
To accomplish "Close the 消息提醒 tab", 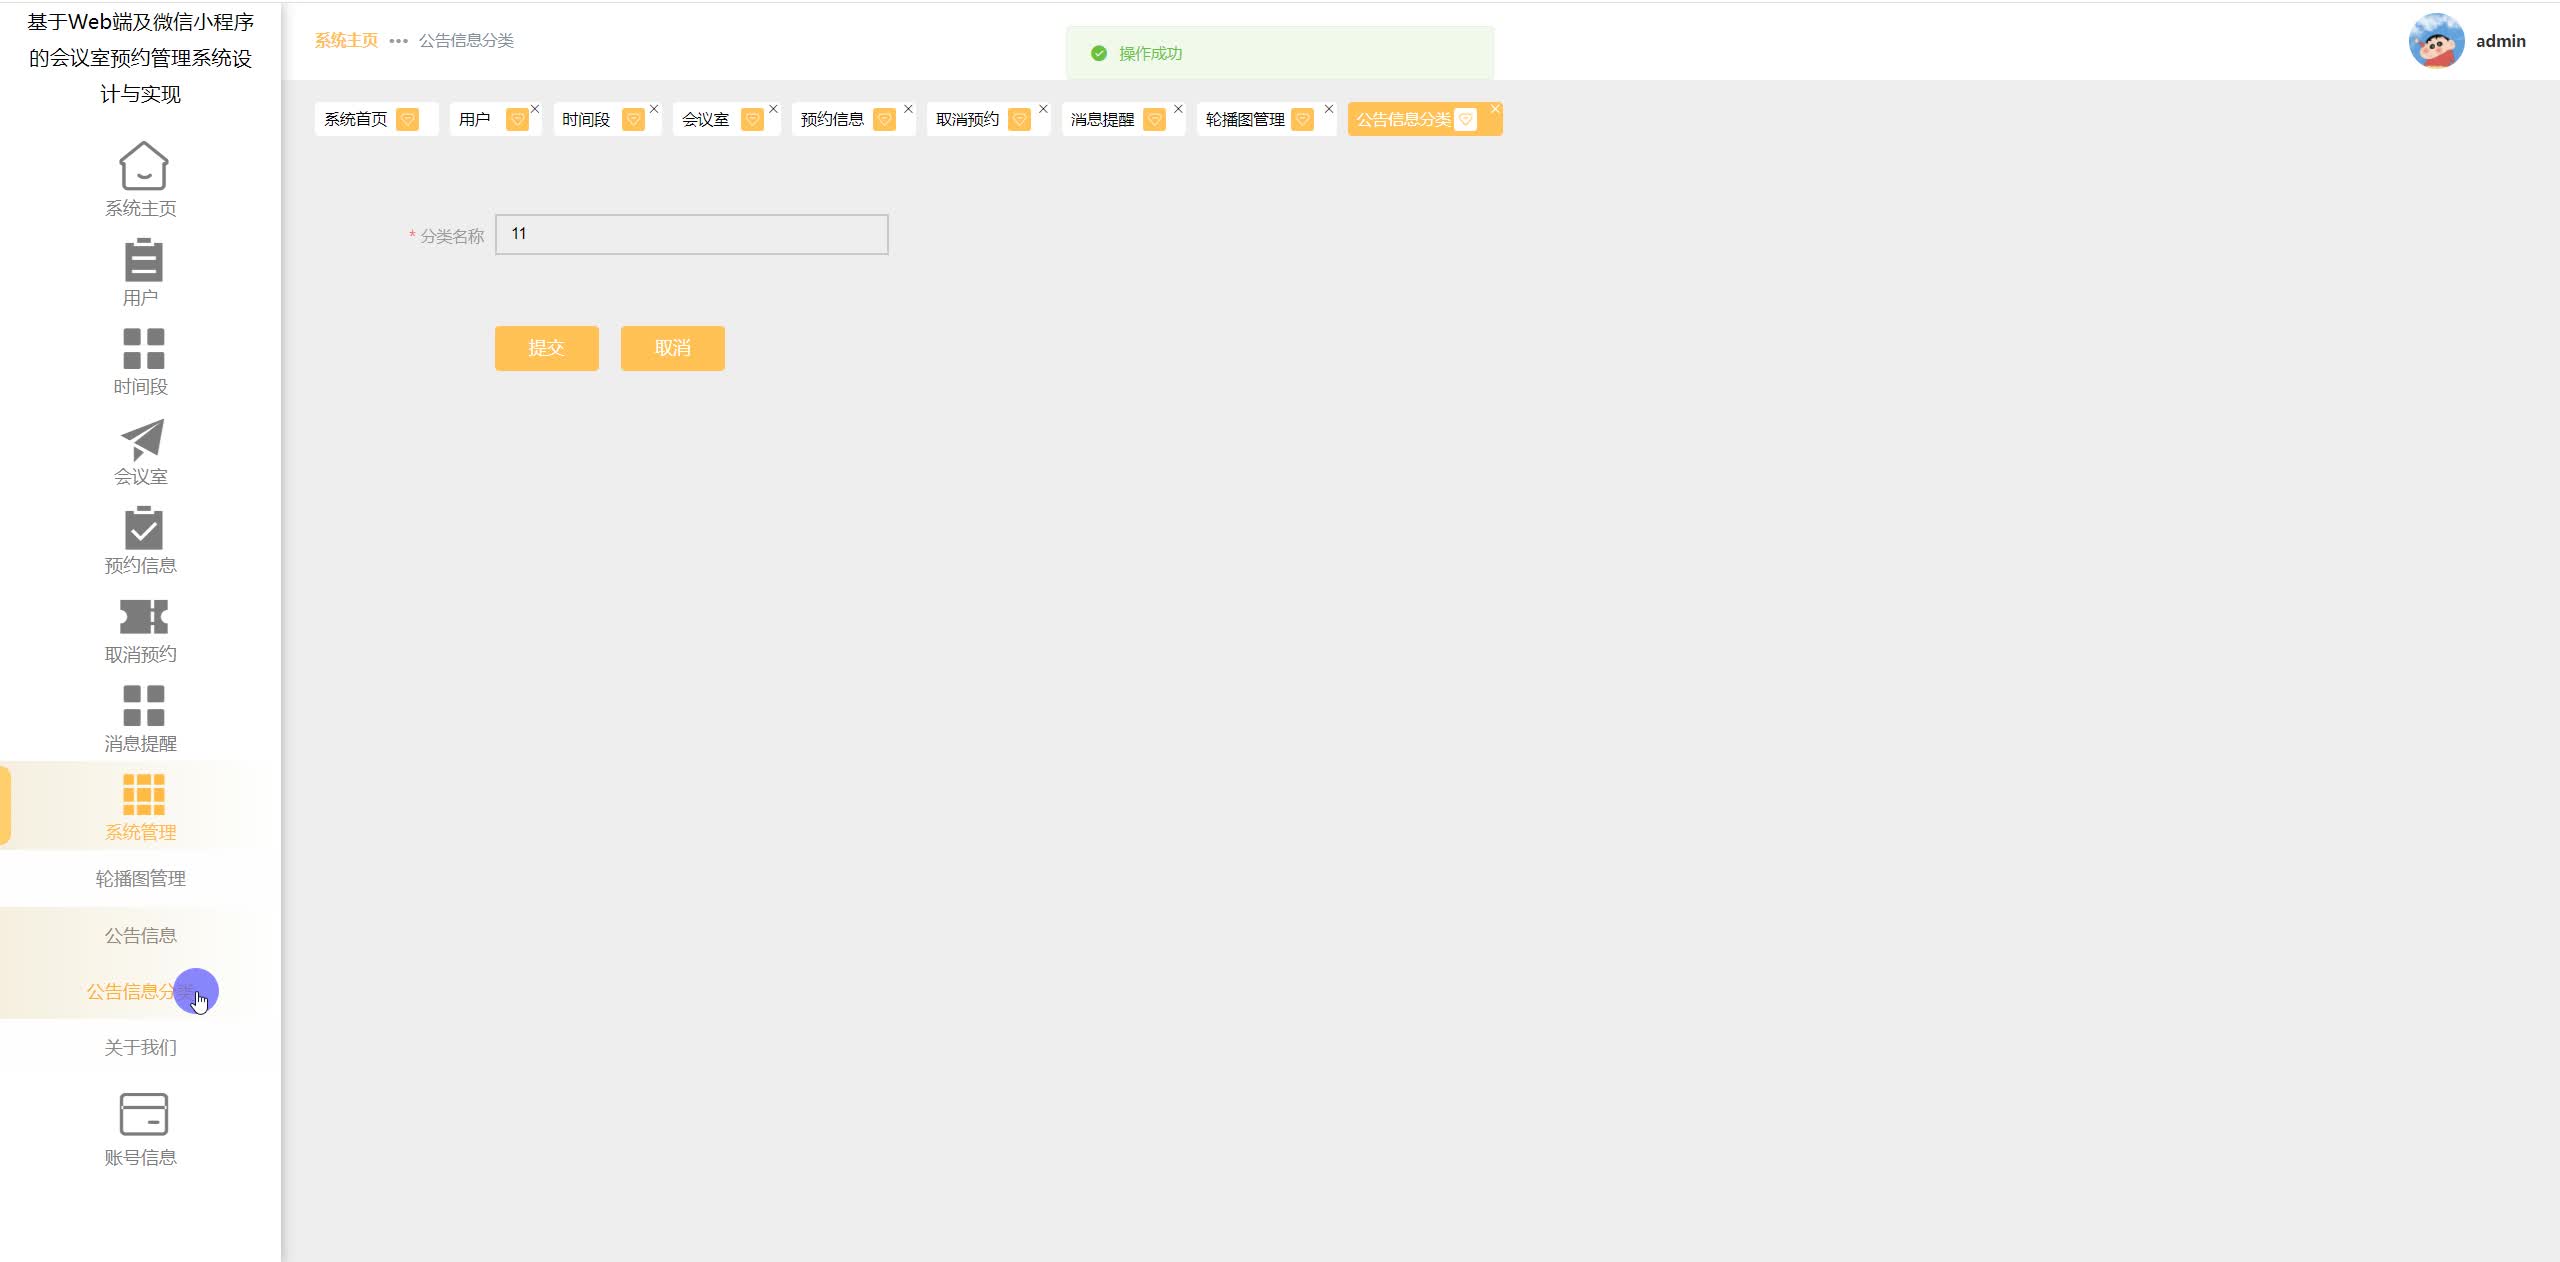I will (1178, 109).
